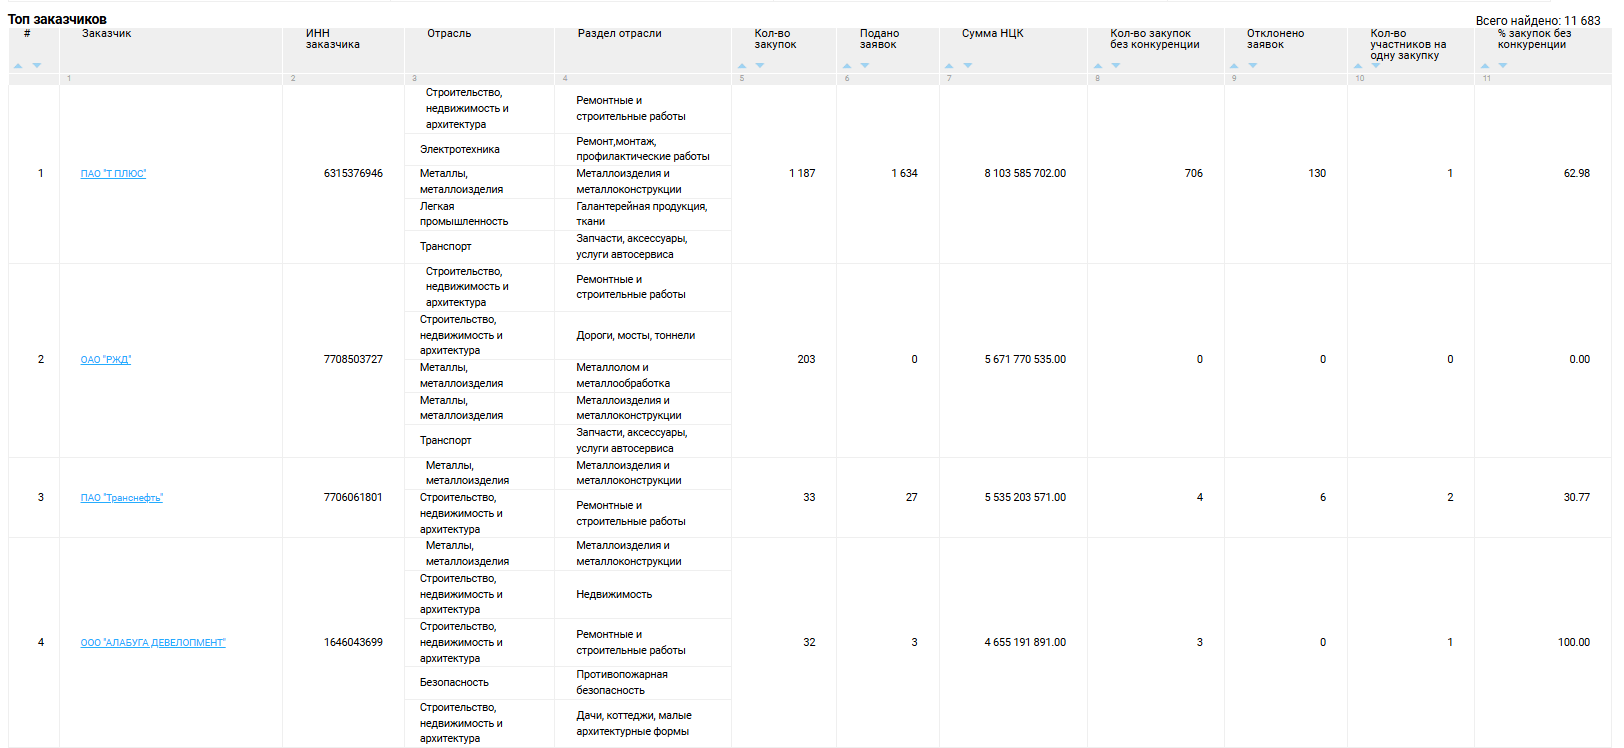
Task: Click the Заказчик column header
Action: [107, 34]
